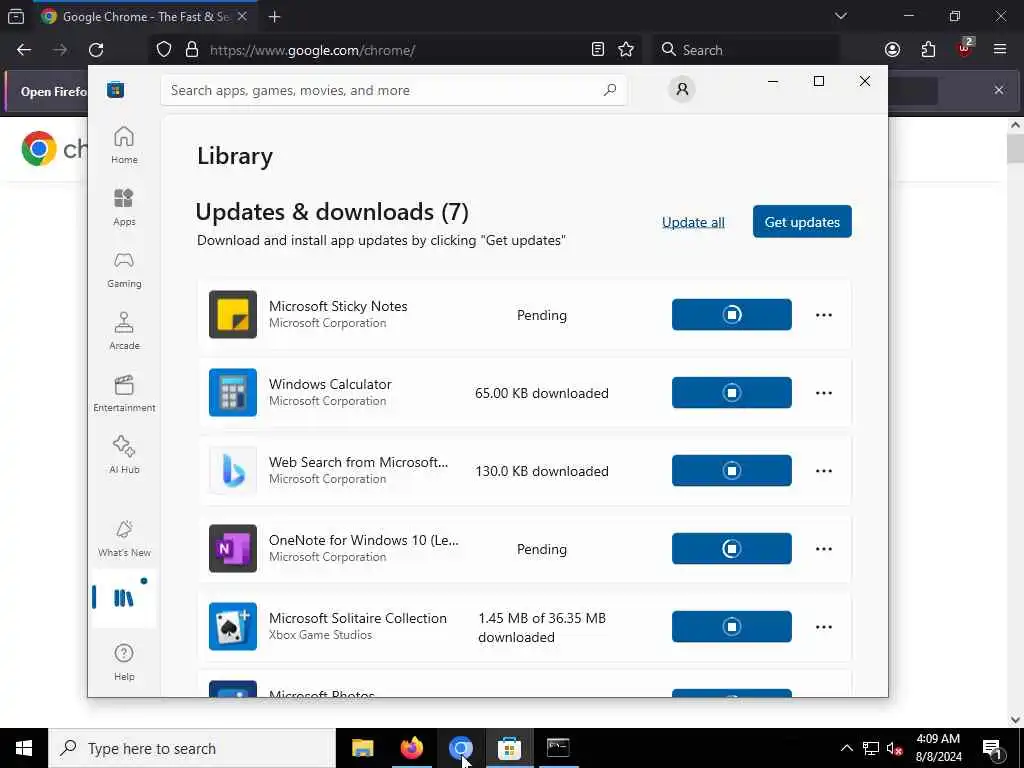Open the Windows Start menu

point(24,748)
